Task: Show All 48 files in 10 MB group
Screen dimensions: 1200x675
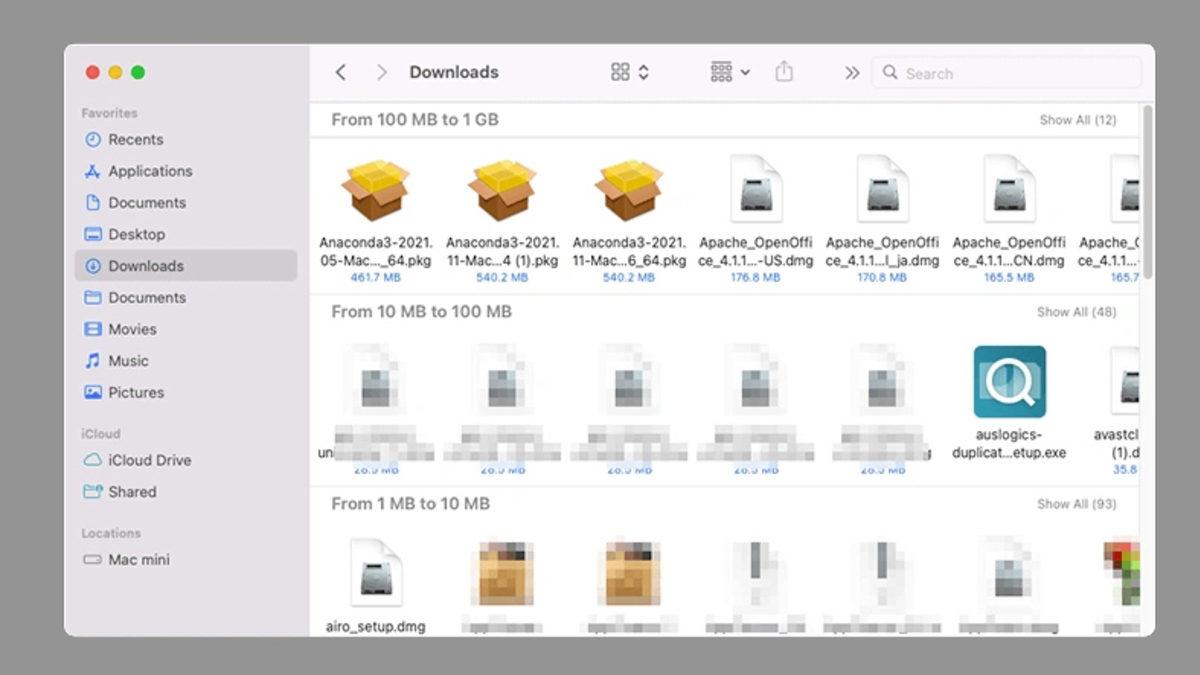Action: point(1078,311)
